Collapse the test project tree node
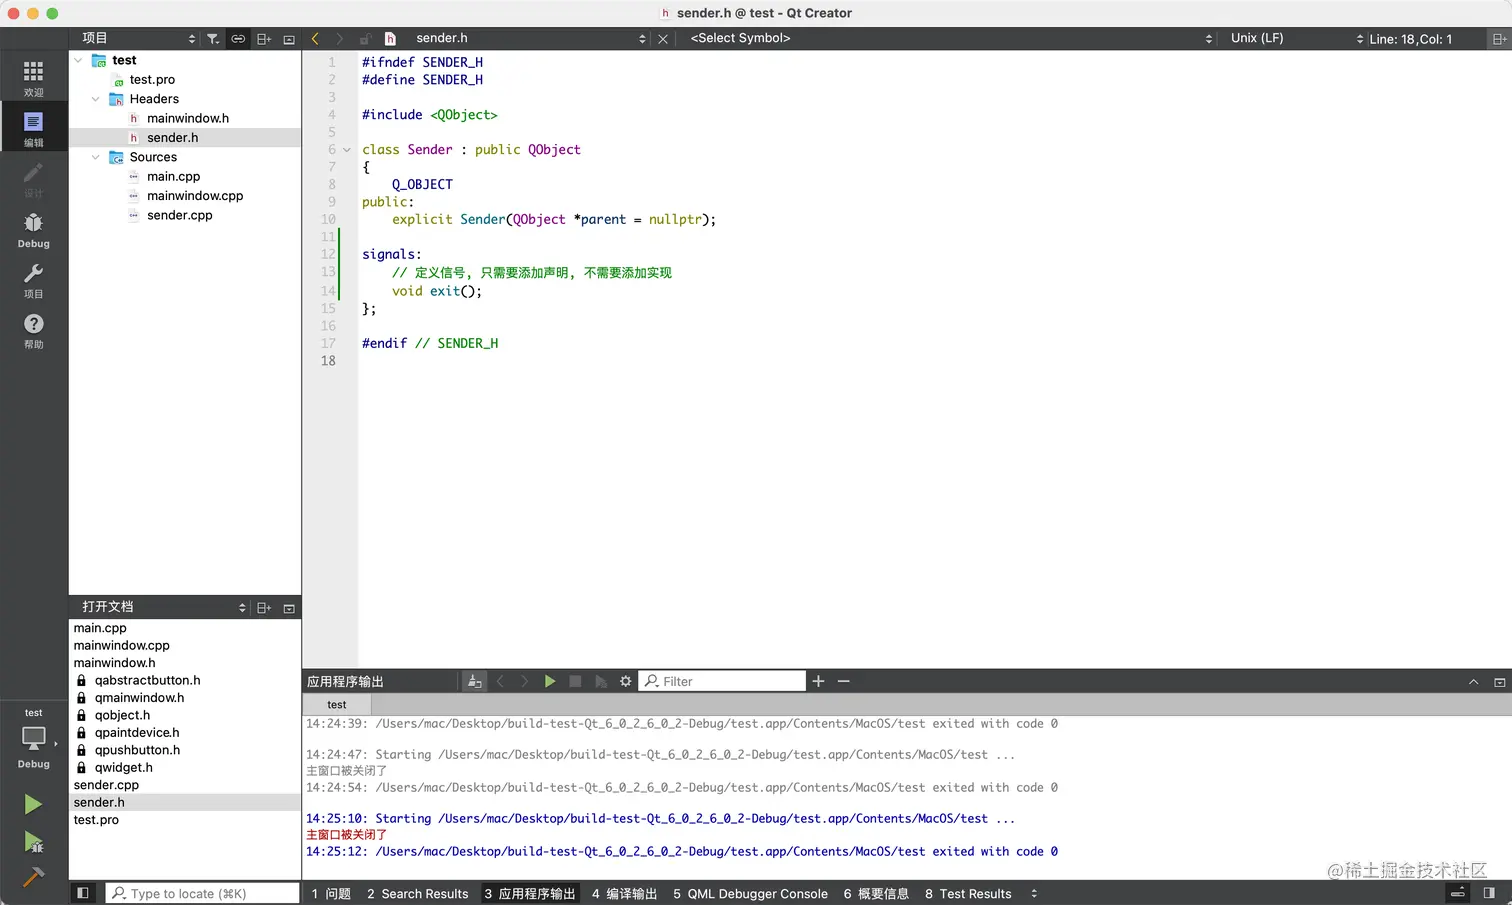 tap(78, 60)
